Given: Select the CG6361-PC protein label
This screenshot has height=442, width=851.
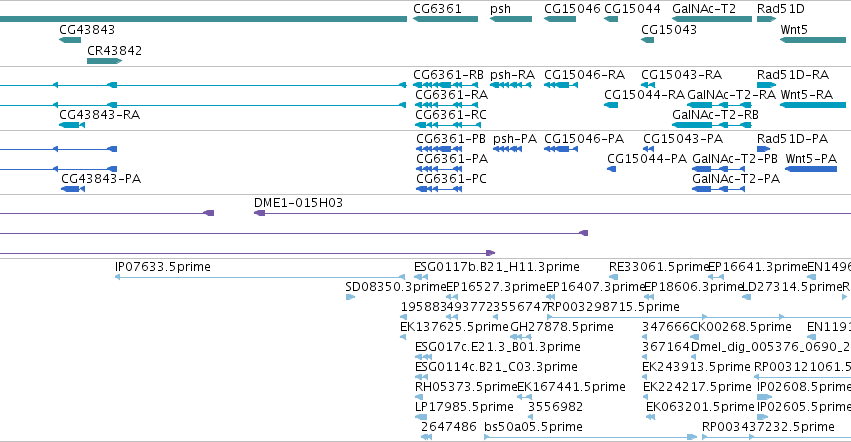Looking at the screenshot, I should point(451,179).
